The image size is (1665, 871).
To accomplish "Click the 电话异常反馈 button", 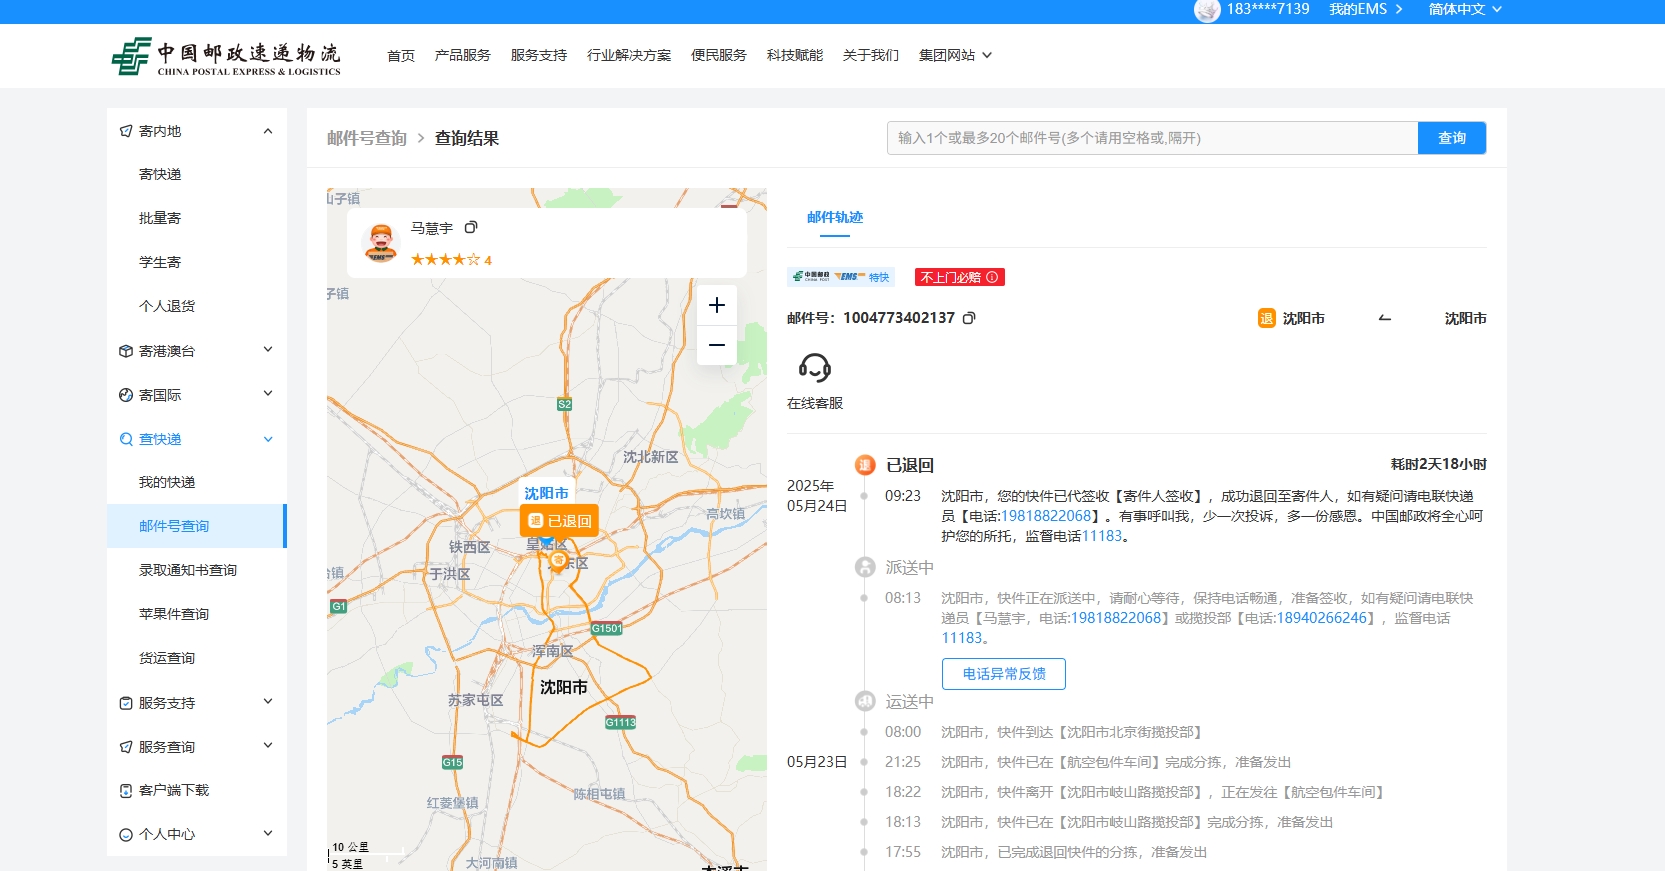I will [1004, 674].
